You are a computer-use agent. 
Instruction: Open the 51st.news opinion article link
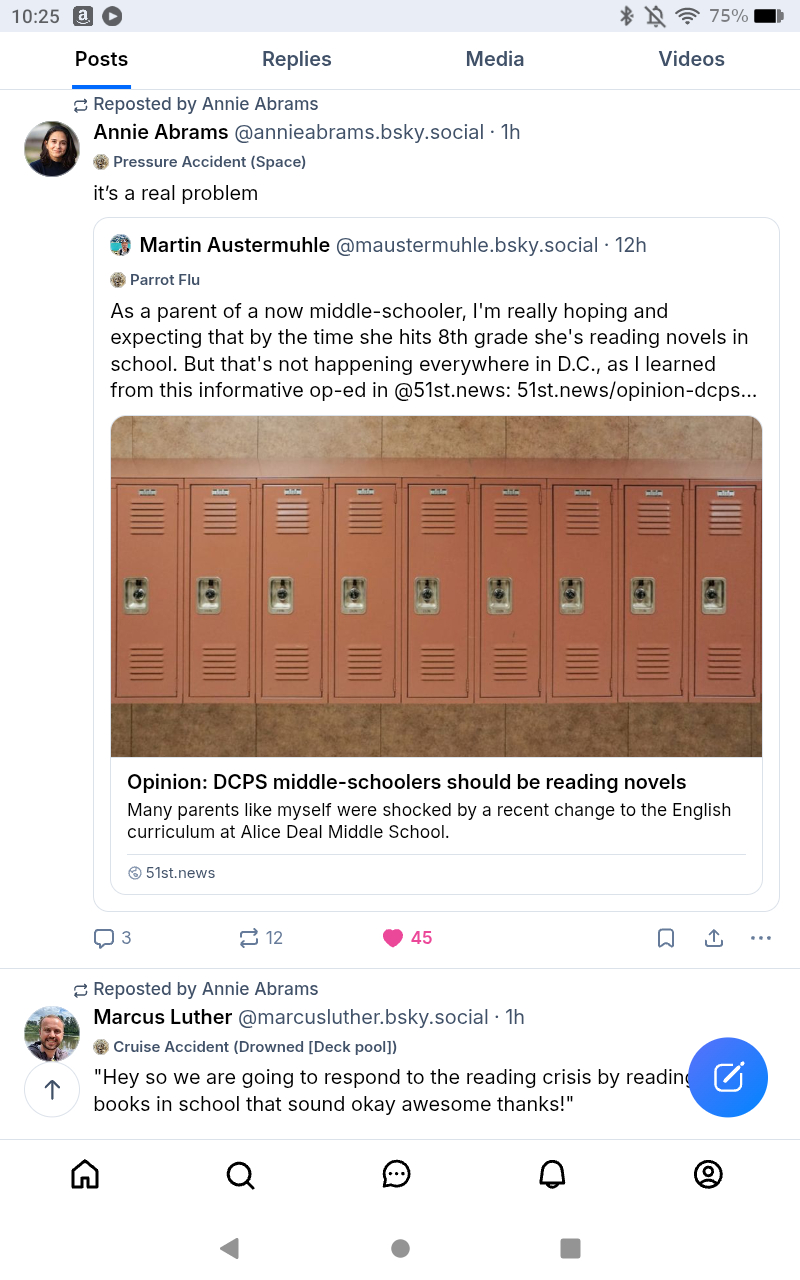tap(406, 782)
